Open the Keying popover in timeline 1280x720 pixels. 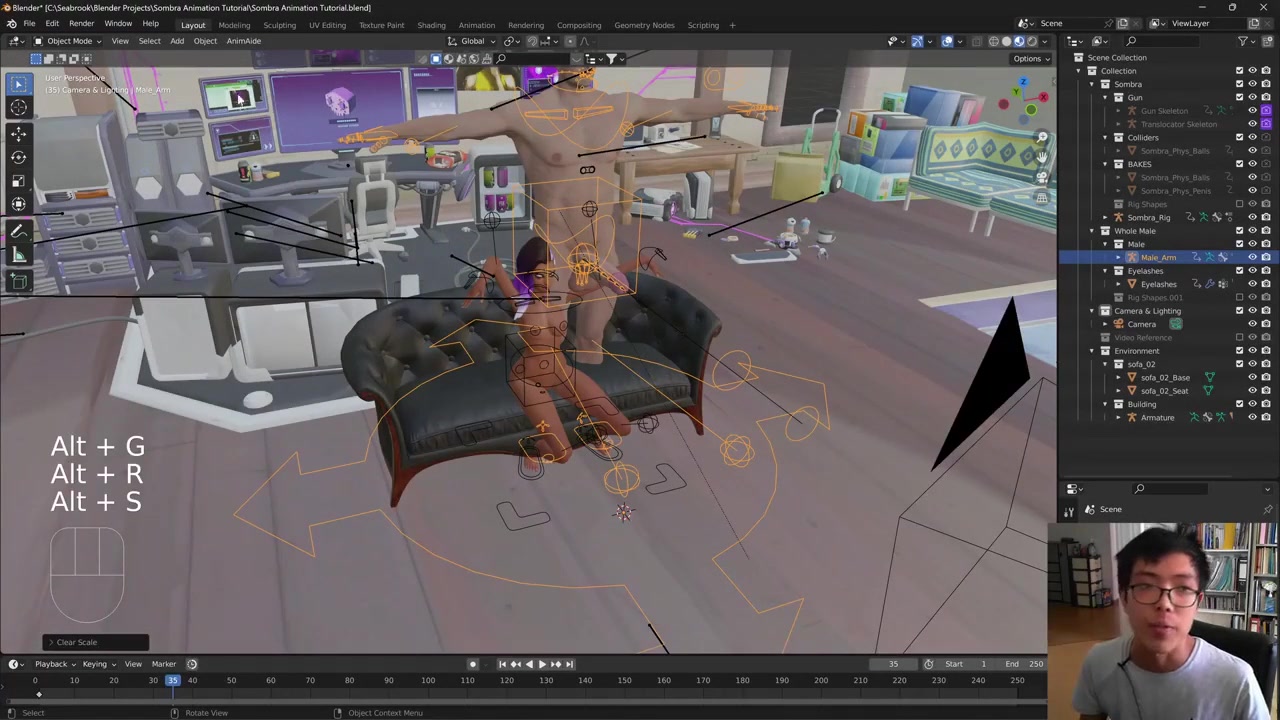coord(98,664)
